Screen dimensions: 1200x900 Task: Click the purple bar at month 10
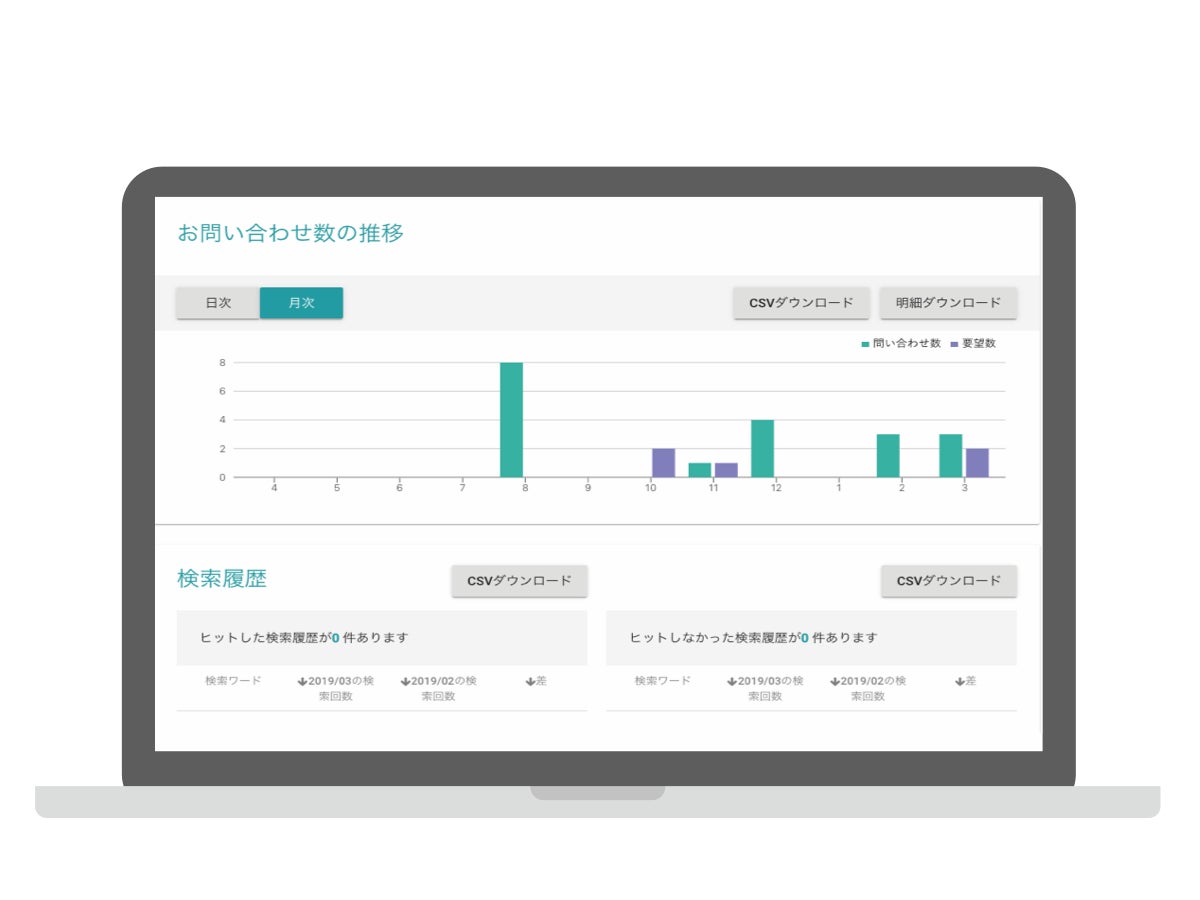(x=664, y=463)
